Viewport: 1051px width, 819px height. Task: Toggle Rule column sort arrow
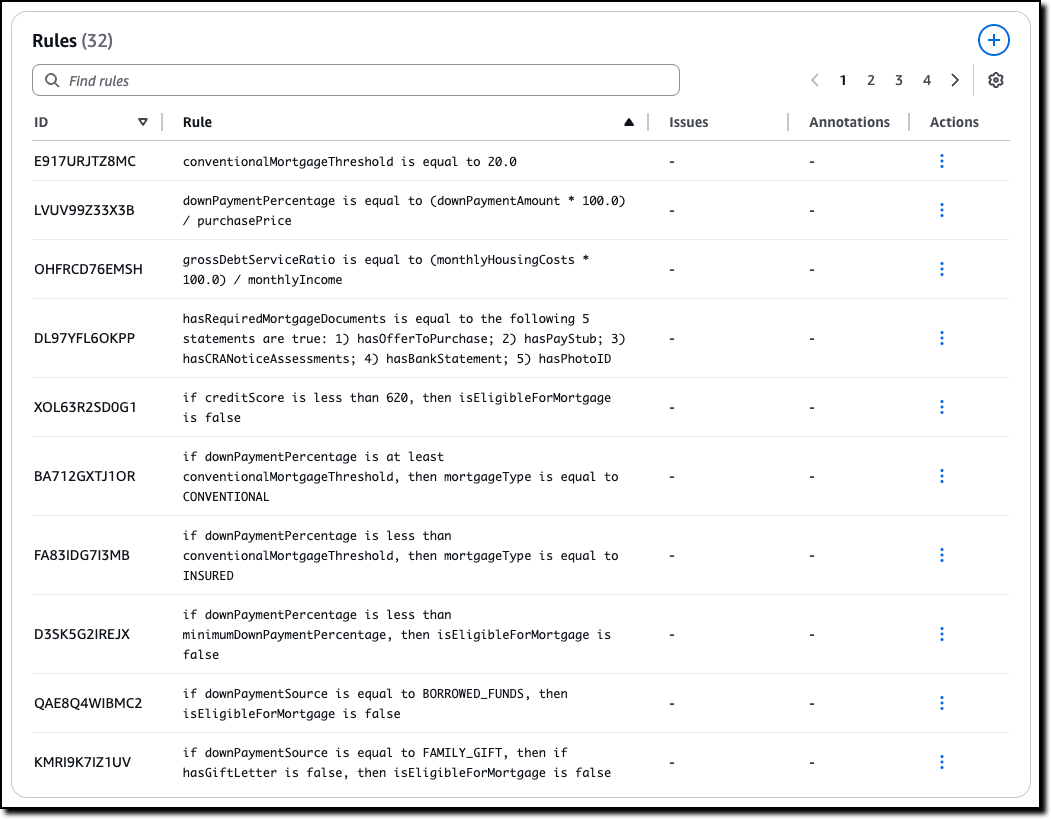(x=628, y=122)
